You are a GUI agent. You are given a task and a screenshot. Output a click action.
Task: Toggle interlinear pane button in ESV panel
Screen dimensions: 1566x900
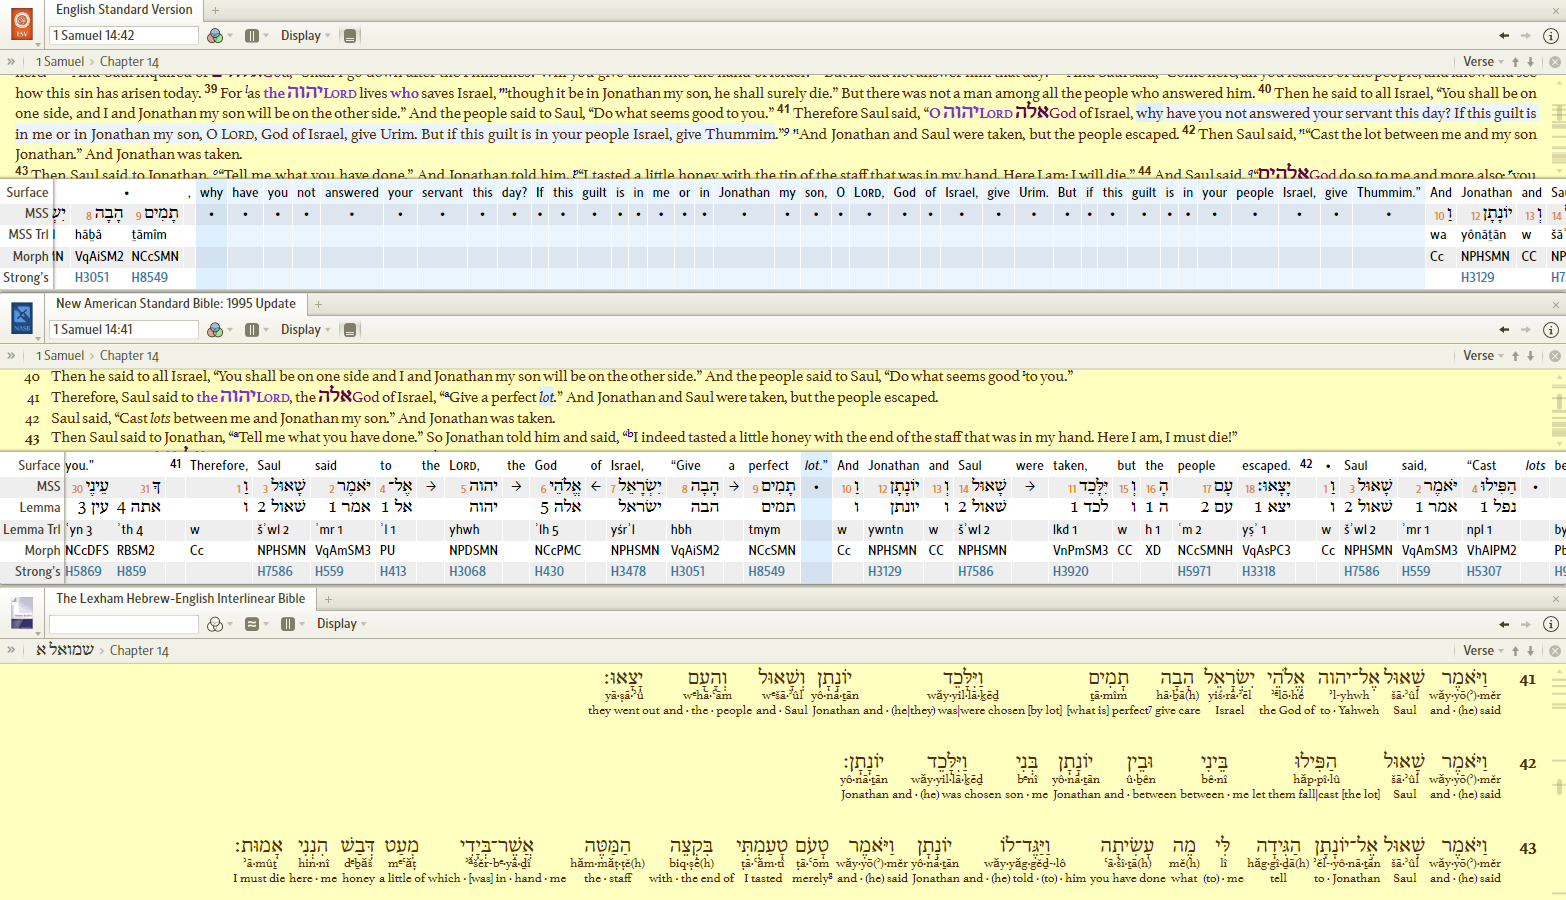[350, 36]
